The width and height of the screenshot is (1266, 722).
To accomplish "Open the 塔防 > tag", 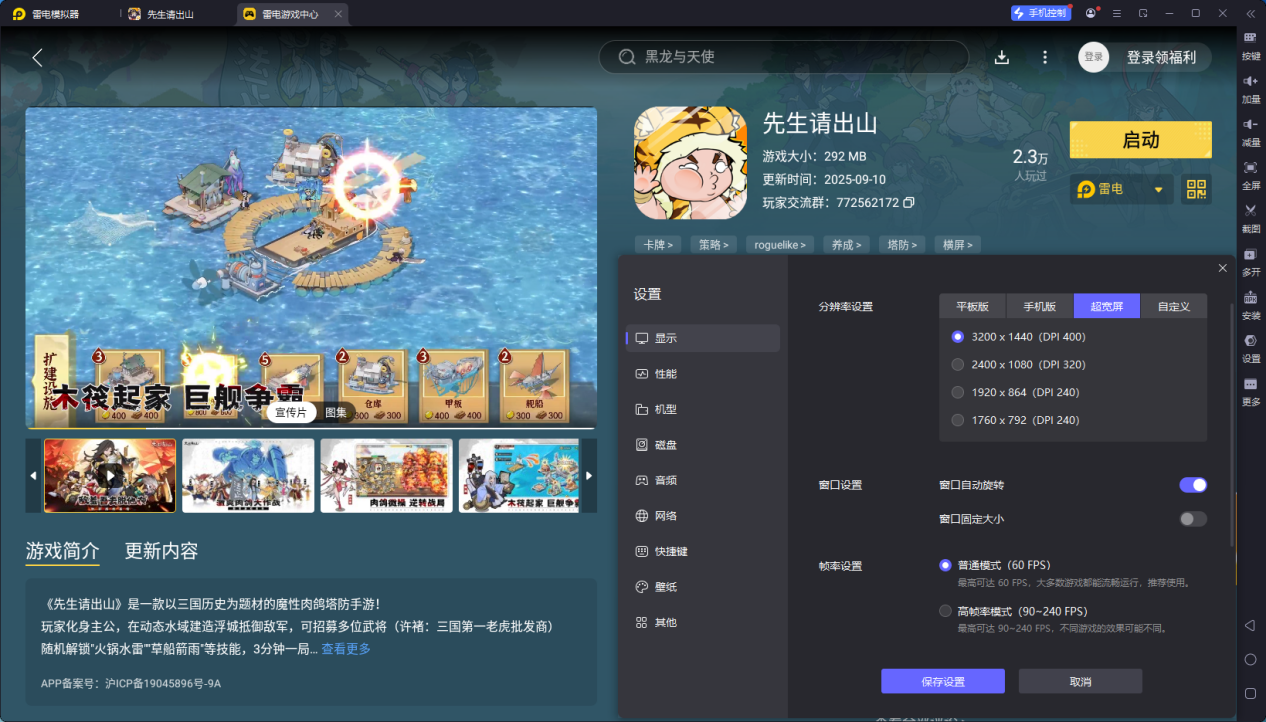I will point(901,244).
